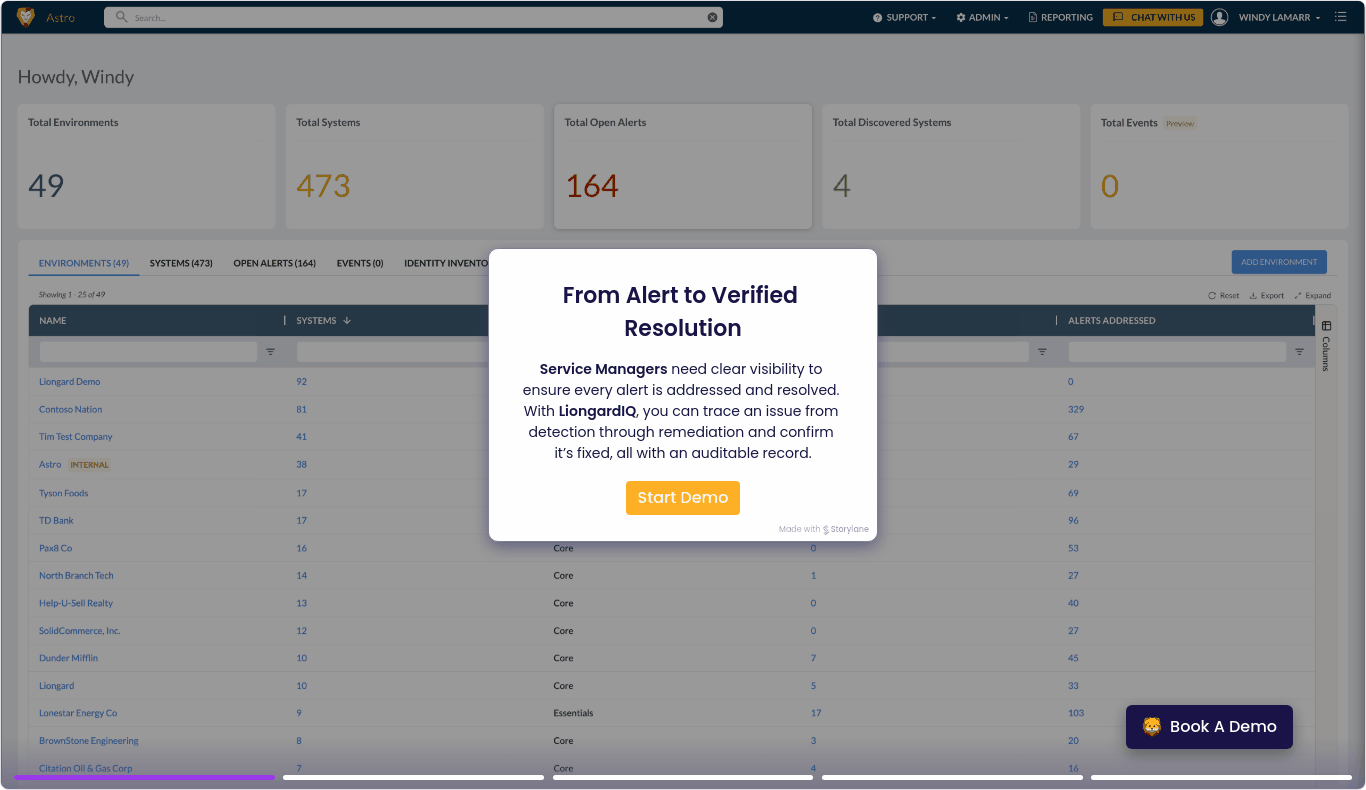Jump to the second demo progress segment
The width and height of the screenshot is (1366, 790).
coord(413,777)
